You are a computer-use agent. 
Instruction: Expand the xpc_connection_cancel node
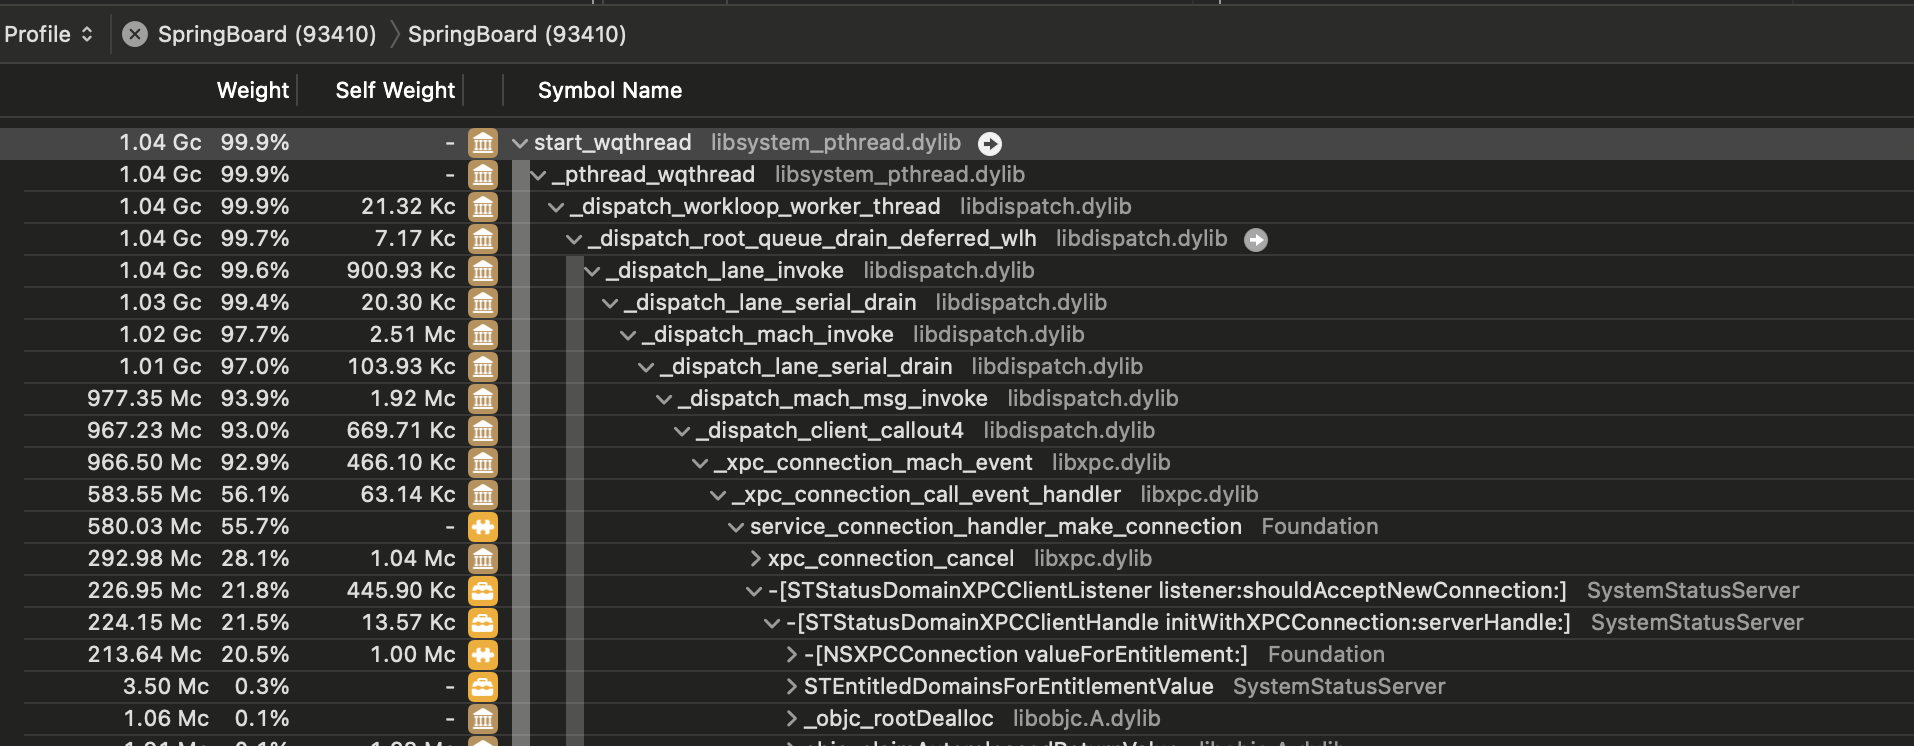pyautogui.click(x=756, y=559)
